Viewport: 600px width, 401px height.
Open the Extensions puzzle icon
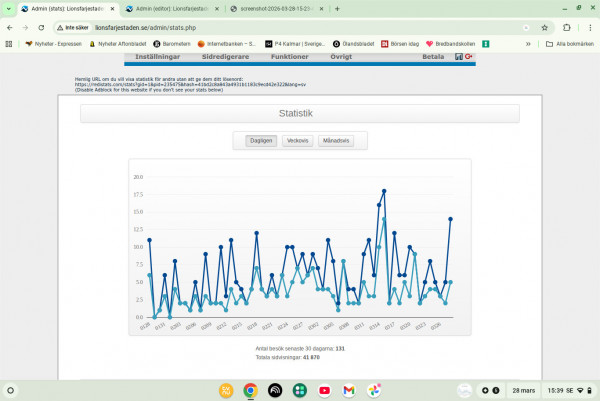point(566,28)
